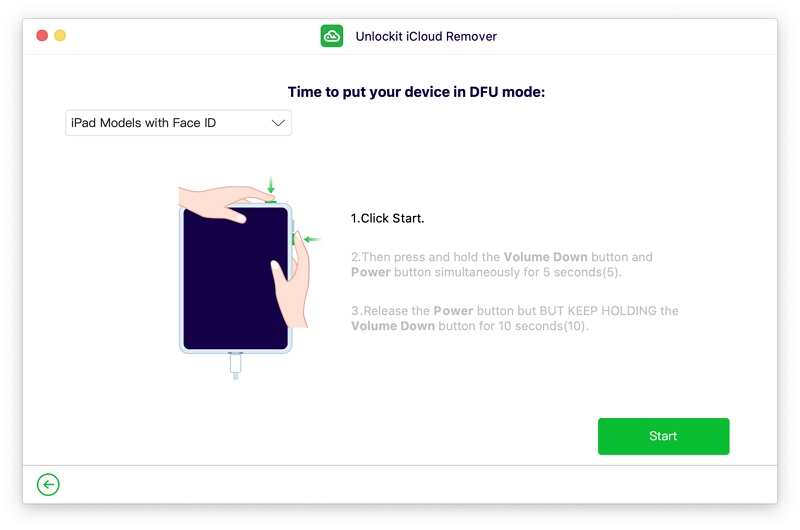Image resolution: width=800 pixels, height=530 pixels.
Task: Select the step 3 Release Power instruction text
Action: tap(514, 318)
